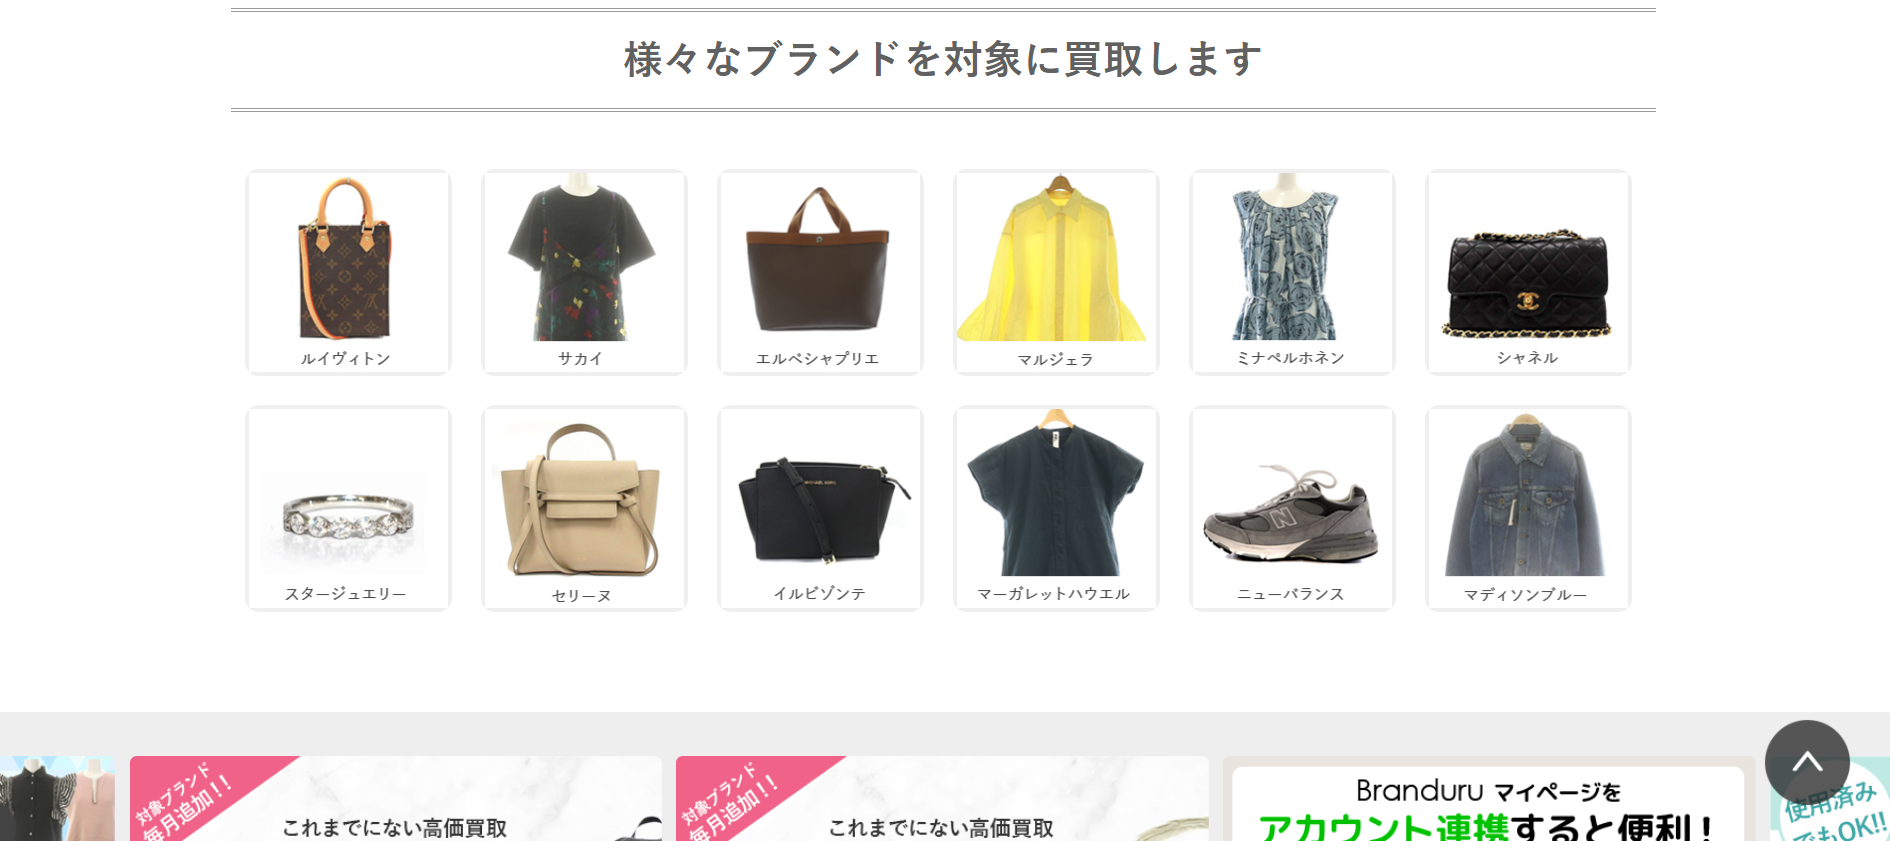Open the スタージュエリー ring card

coord(348,508)
